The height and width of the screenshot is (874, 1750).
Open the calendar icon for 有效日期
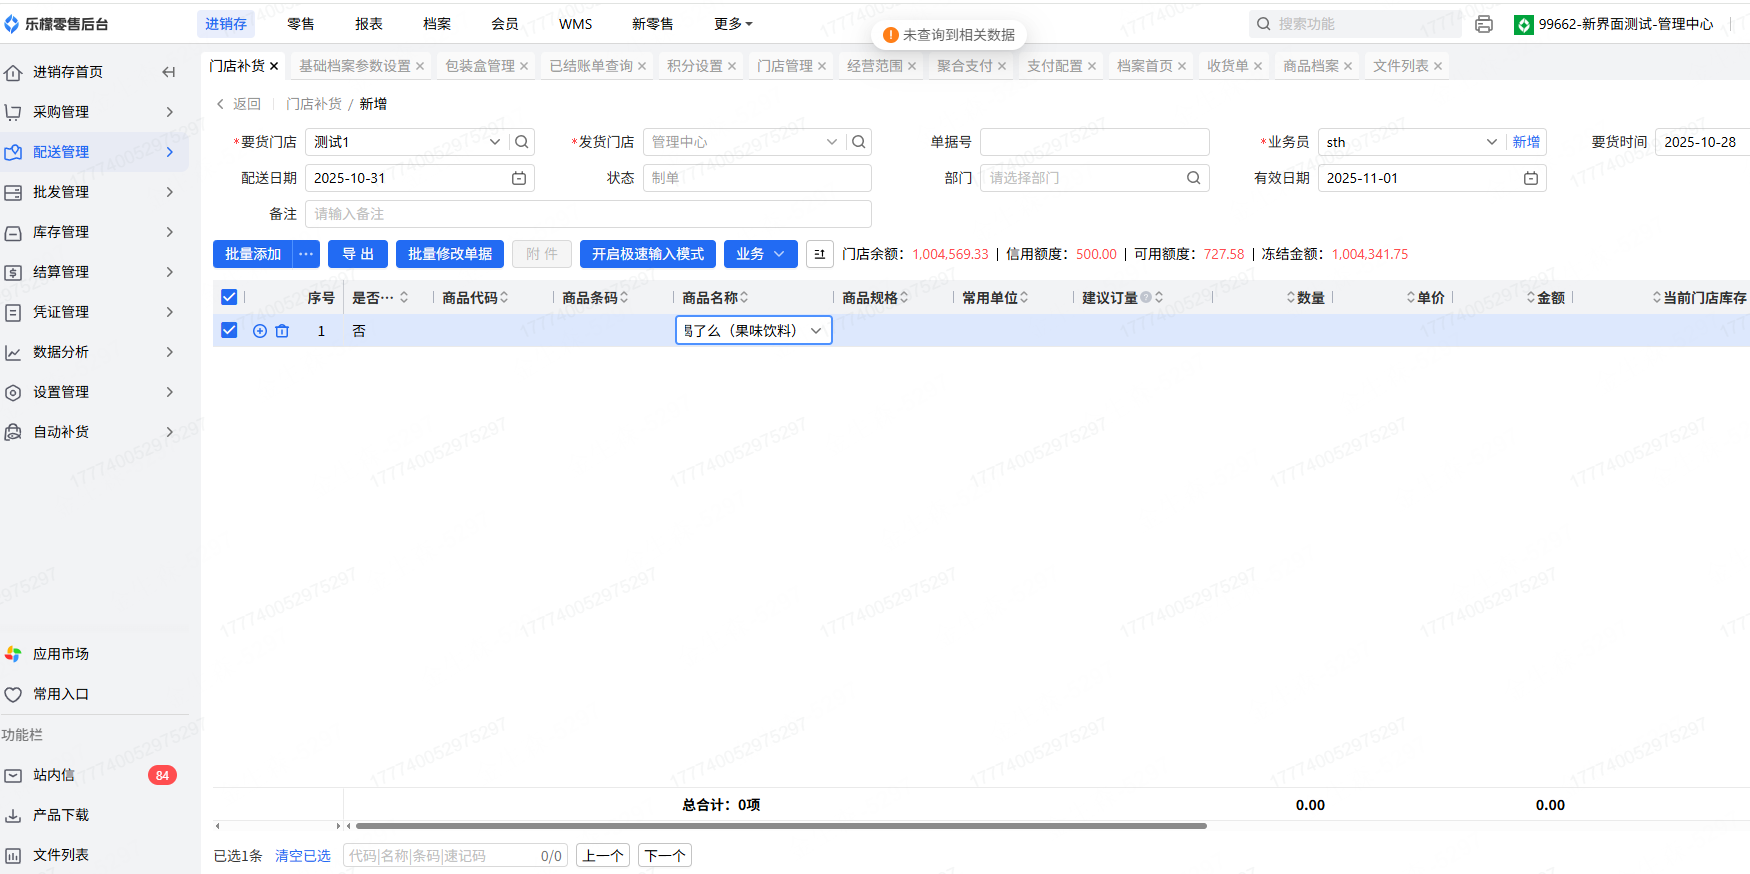(x=1530, y=178)
